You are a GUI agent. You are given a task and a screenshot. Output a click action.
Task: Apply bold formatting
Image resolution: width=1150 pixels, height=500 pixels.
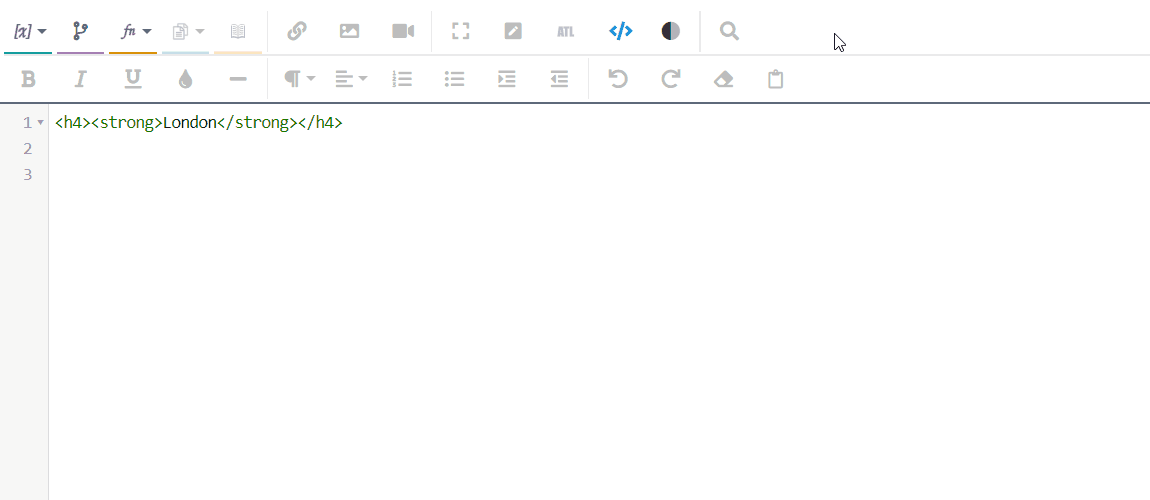pyautogui.click(x=28, y=78)
